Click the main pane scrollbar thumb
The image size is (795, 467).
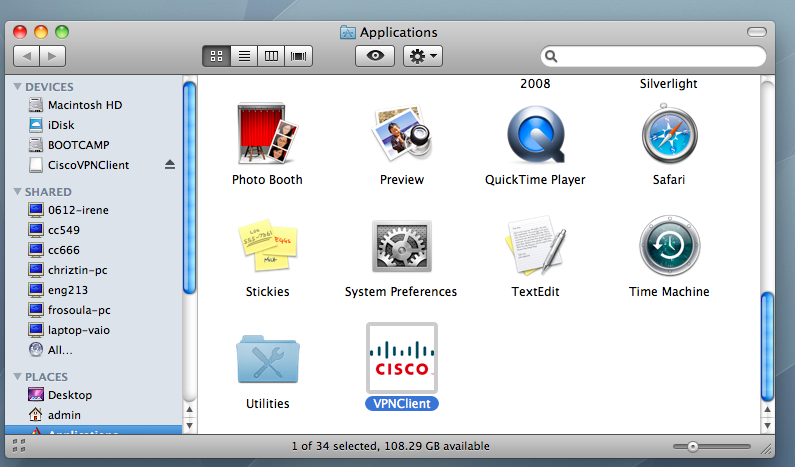tap(768, 347)
